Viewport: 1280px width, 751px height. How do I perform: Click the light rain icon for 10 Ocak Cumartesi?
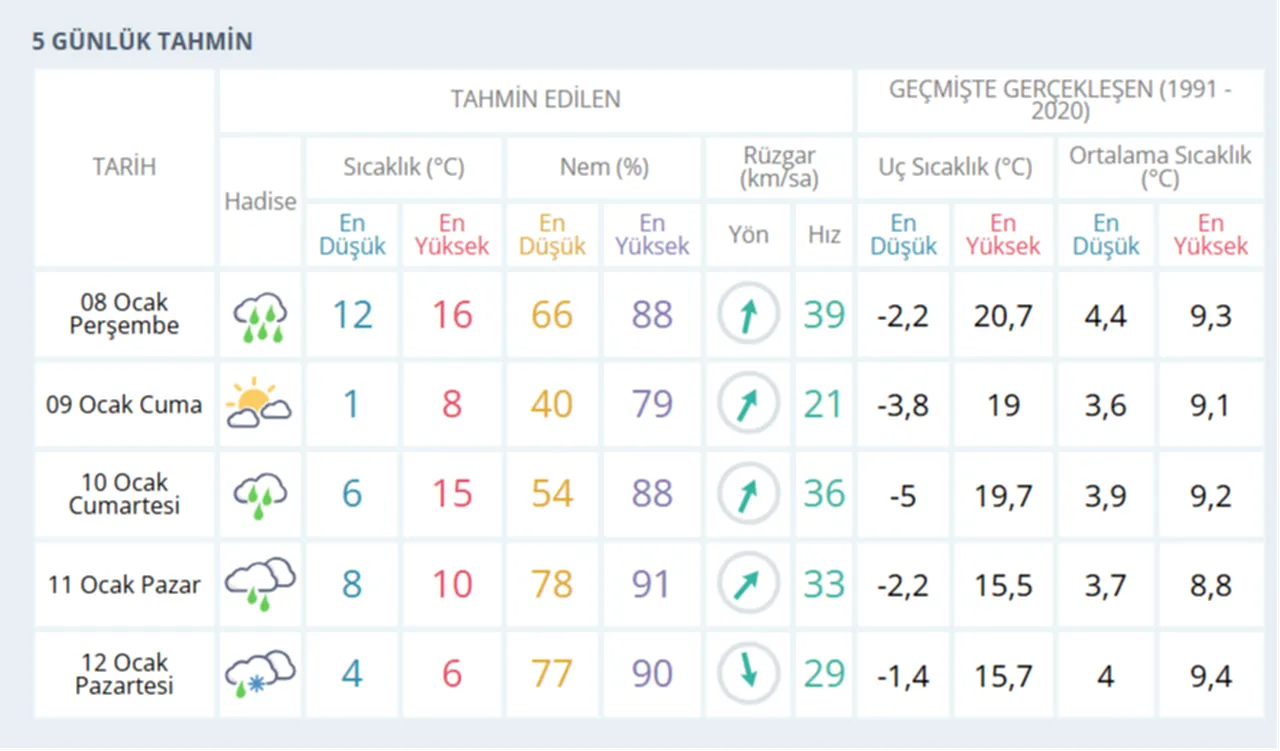(259, 493)
